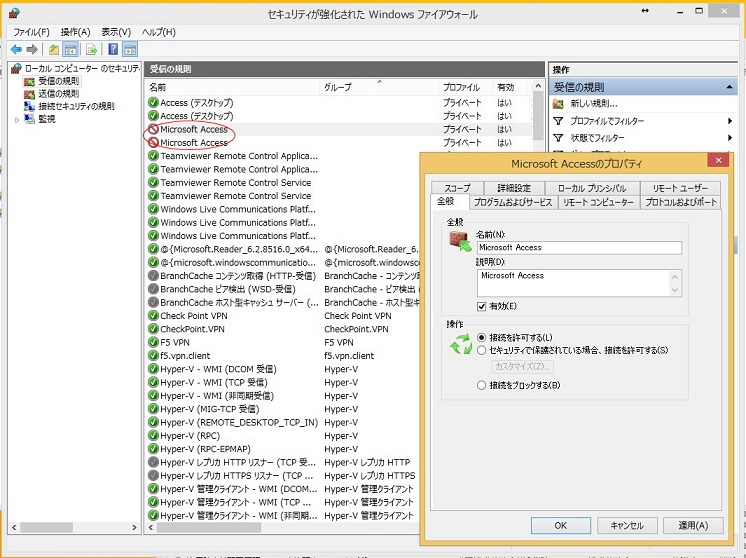Image resolution: width=746 pixels, height=558 pixels.
Task: Open the Help toolbar icon
Action: coord(113,49)
